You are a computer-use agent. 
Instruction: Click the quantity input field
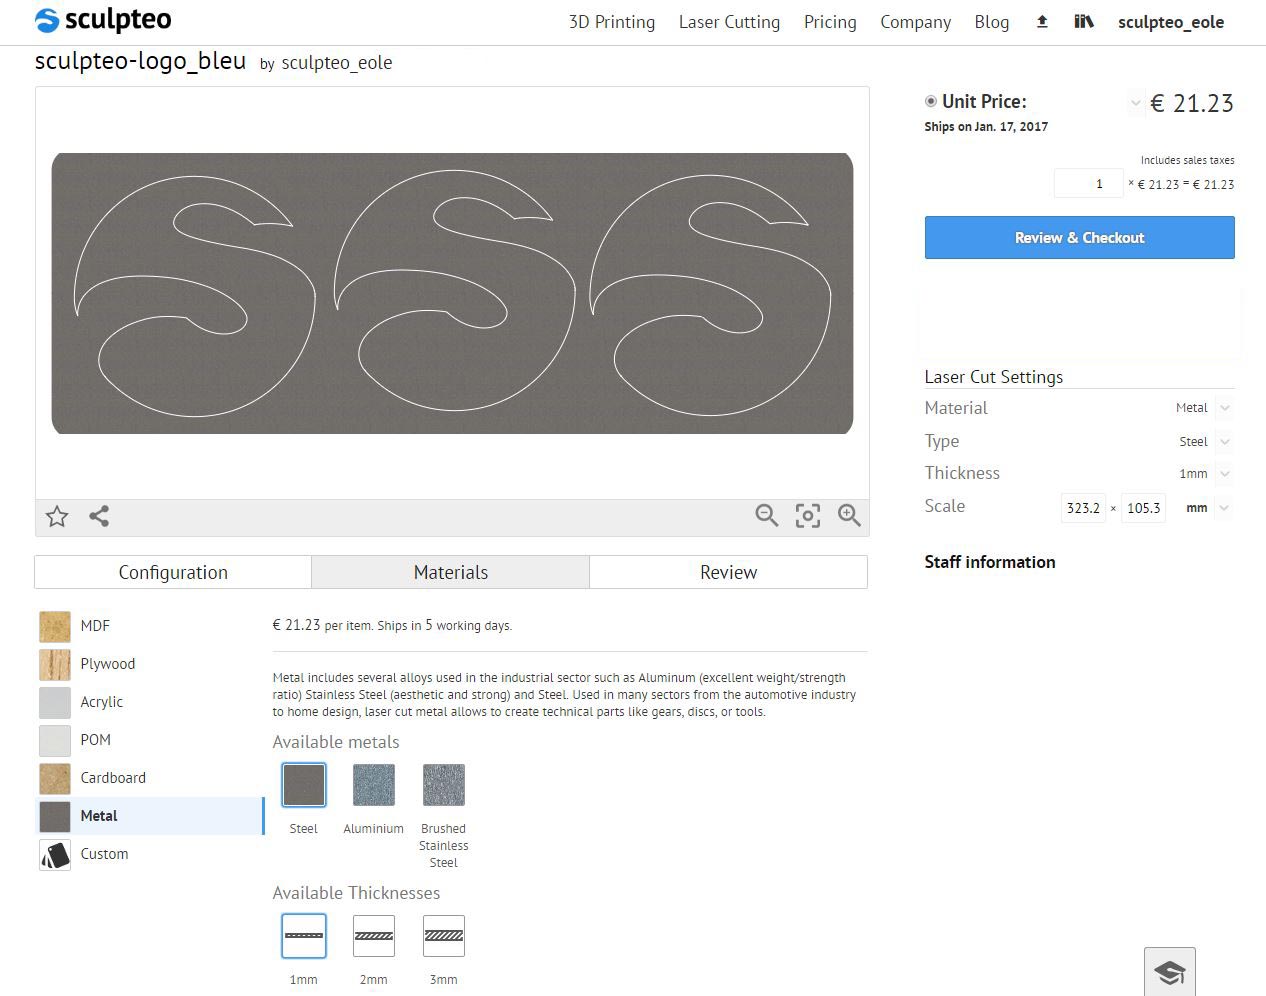[1088, 184]
